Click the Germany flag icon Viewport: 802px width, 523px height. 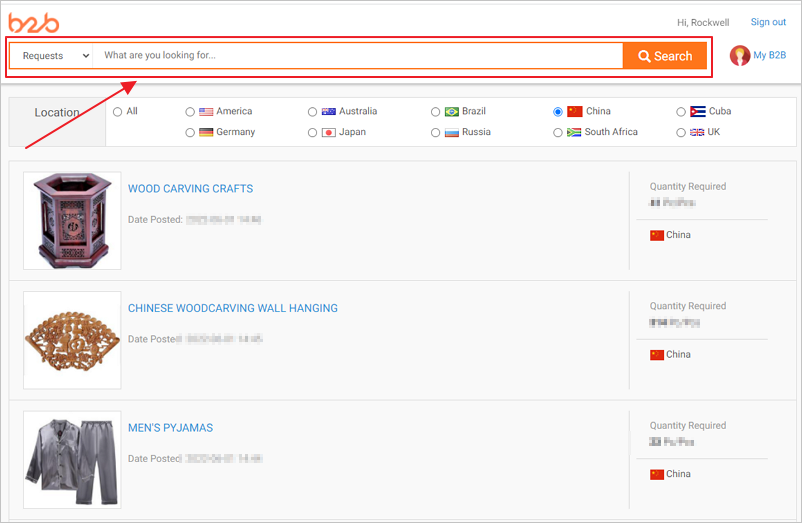[x=206, y=132]
